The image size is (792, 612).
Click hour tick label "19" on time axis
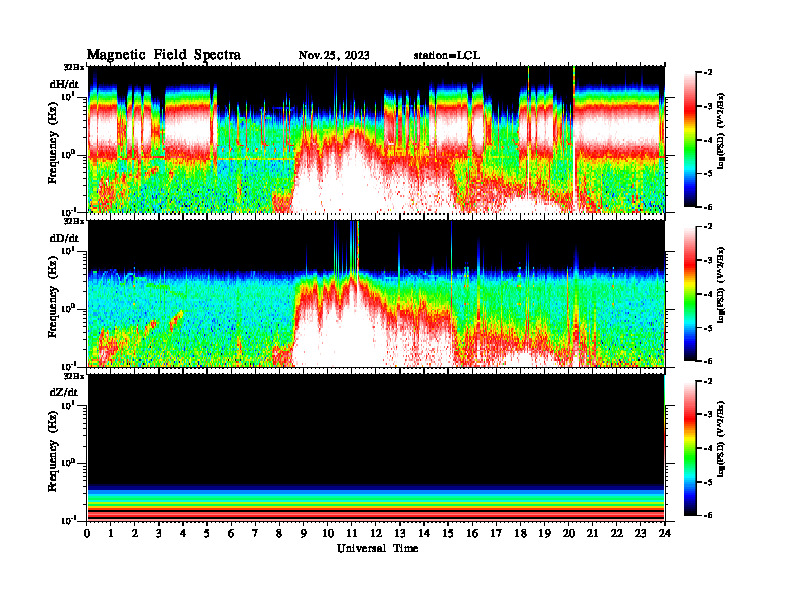(544, 533)
